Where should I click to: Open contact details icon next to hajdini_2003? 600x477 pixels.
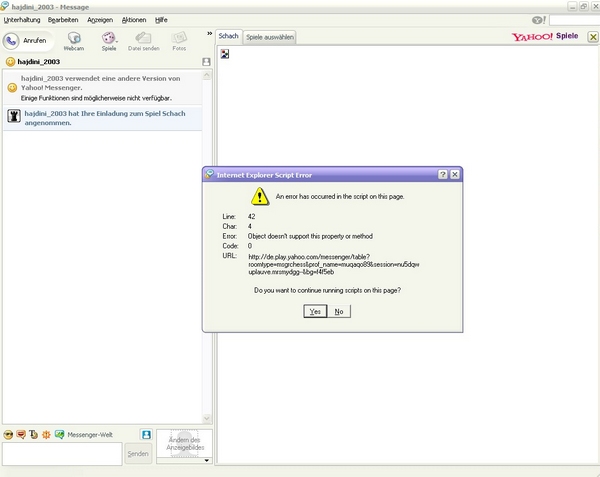point(206,62)
